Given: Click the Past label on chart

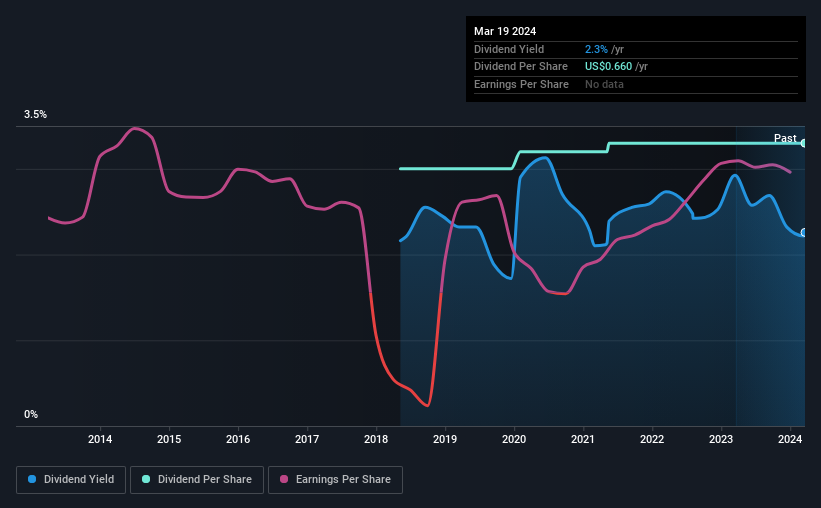Looking at the screenshot, I should click(x=785, y=138).
